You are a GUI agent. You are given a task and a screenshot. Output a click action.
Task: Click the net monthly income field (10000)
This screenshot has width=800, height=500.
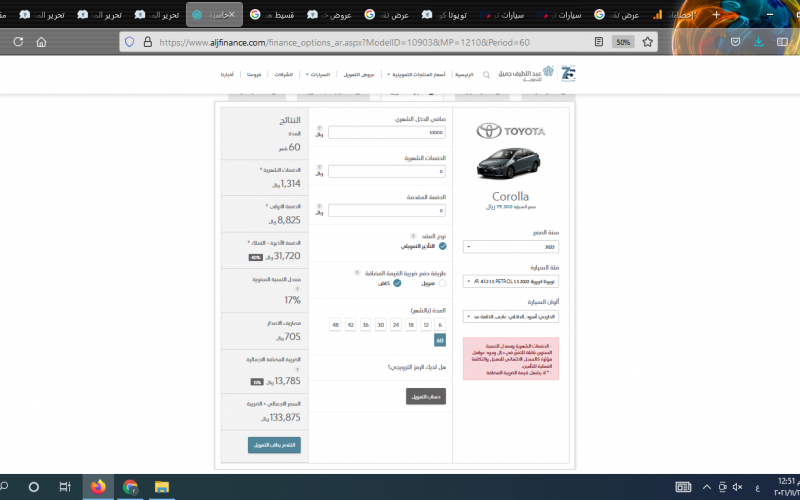(387, 133)
